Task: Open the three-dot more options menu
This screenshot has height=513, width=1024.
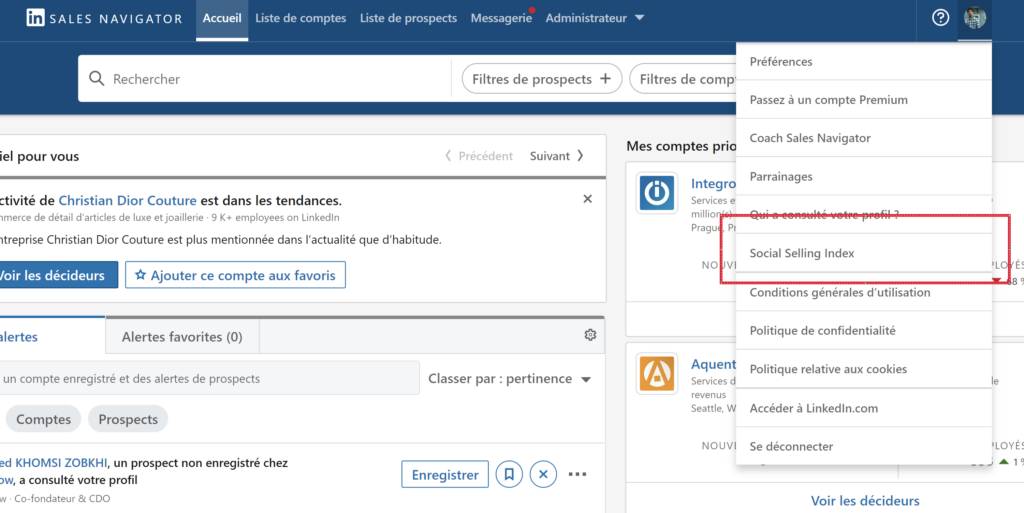Action: [x=577, y=474]
